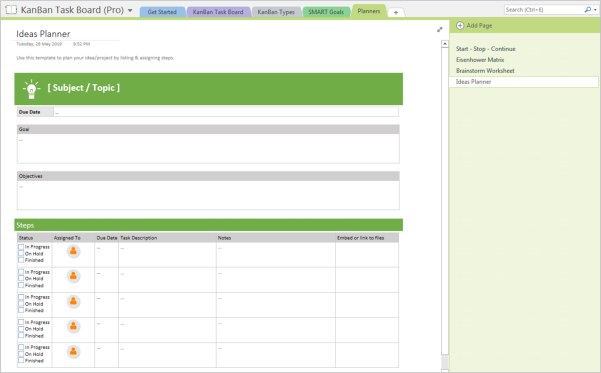Check Finished in second step row
This screenshot has width=601, height=373.
(x=21, y=285)
